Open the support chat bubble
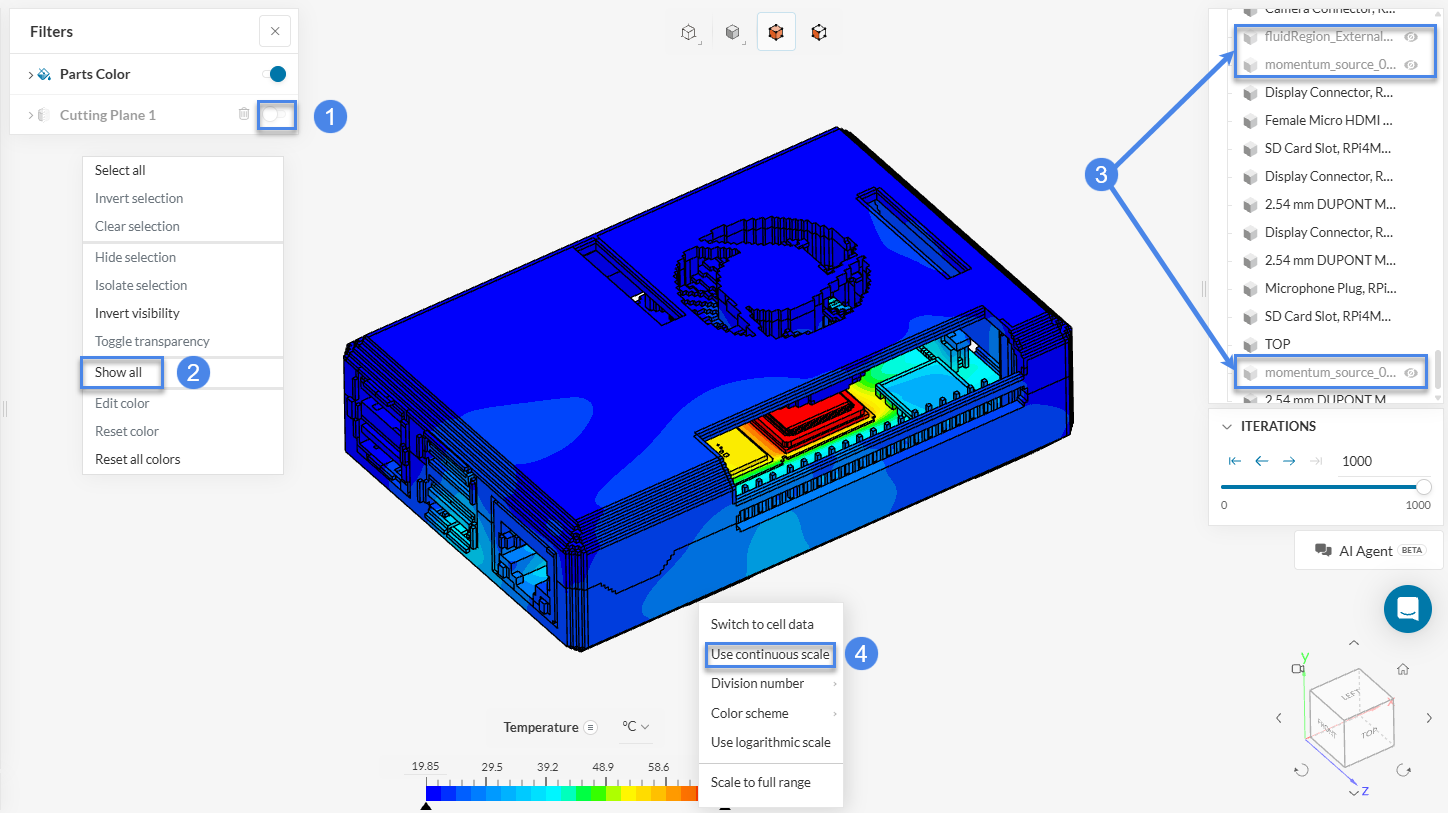 tap(1408, 608)
